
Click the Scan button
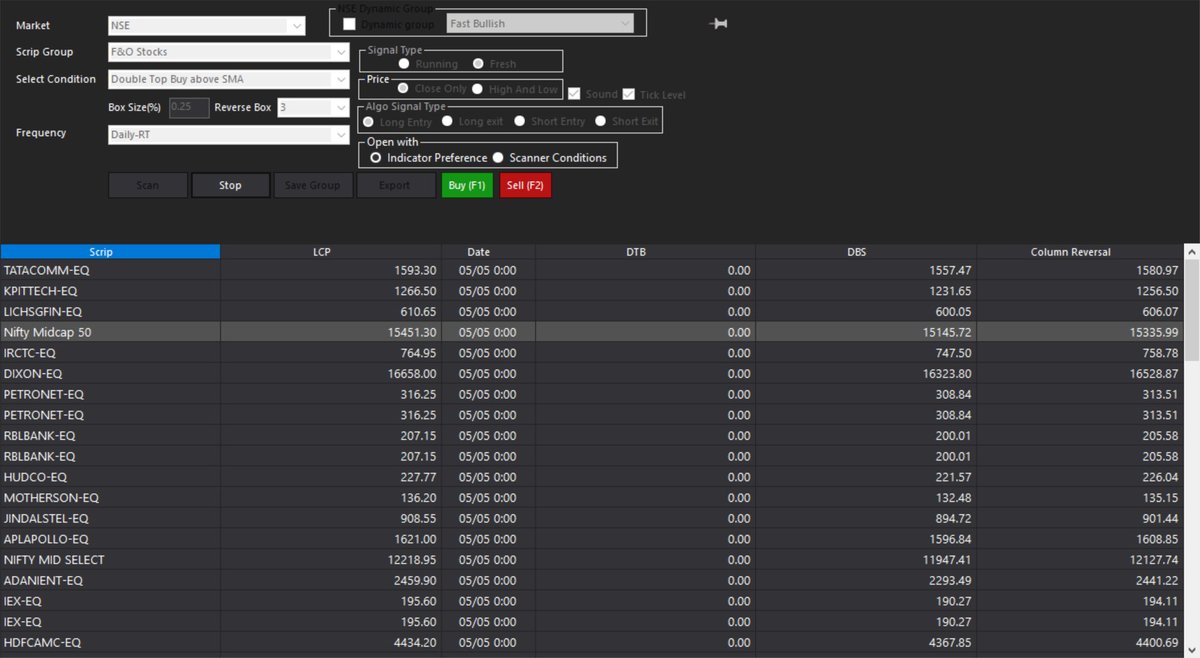(x=148, y=185)
